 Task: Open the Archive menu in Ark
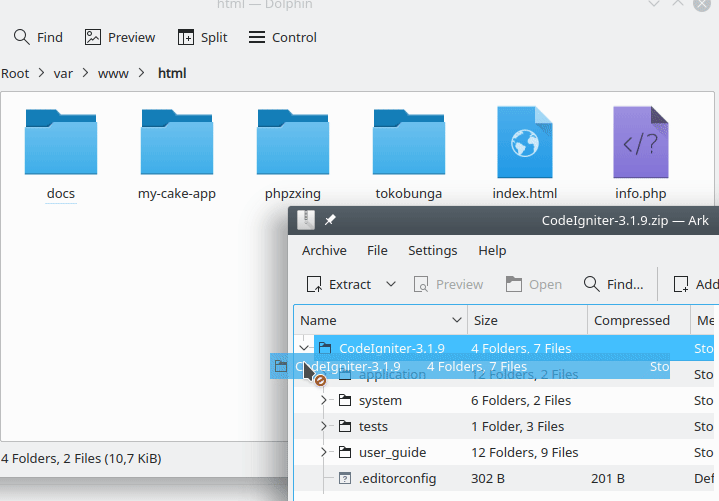pos(324,250)
